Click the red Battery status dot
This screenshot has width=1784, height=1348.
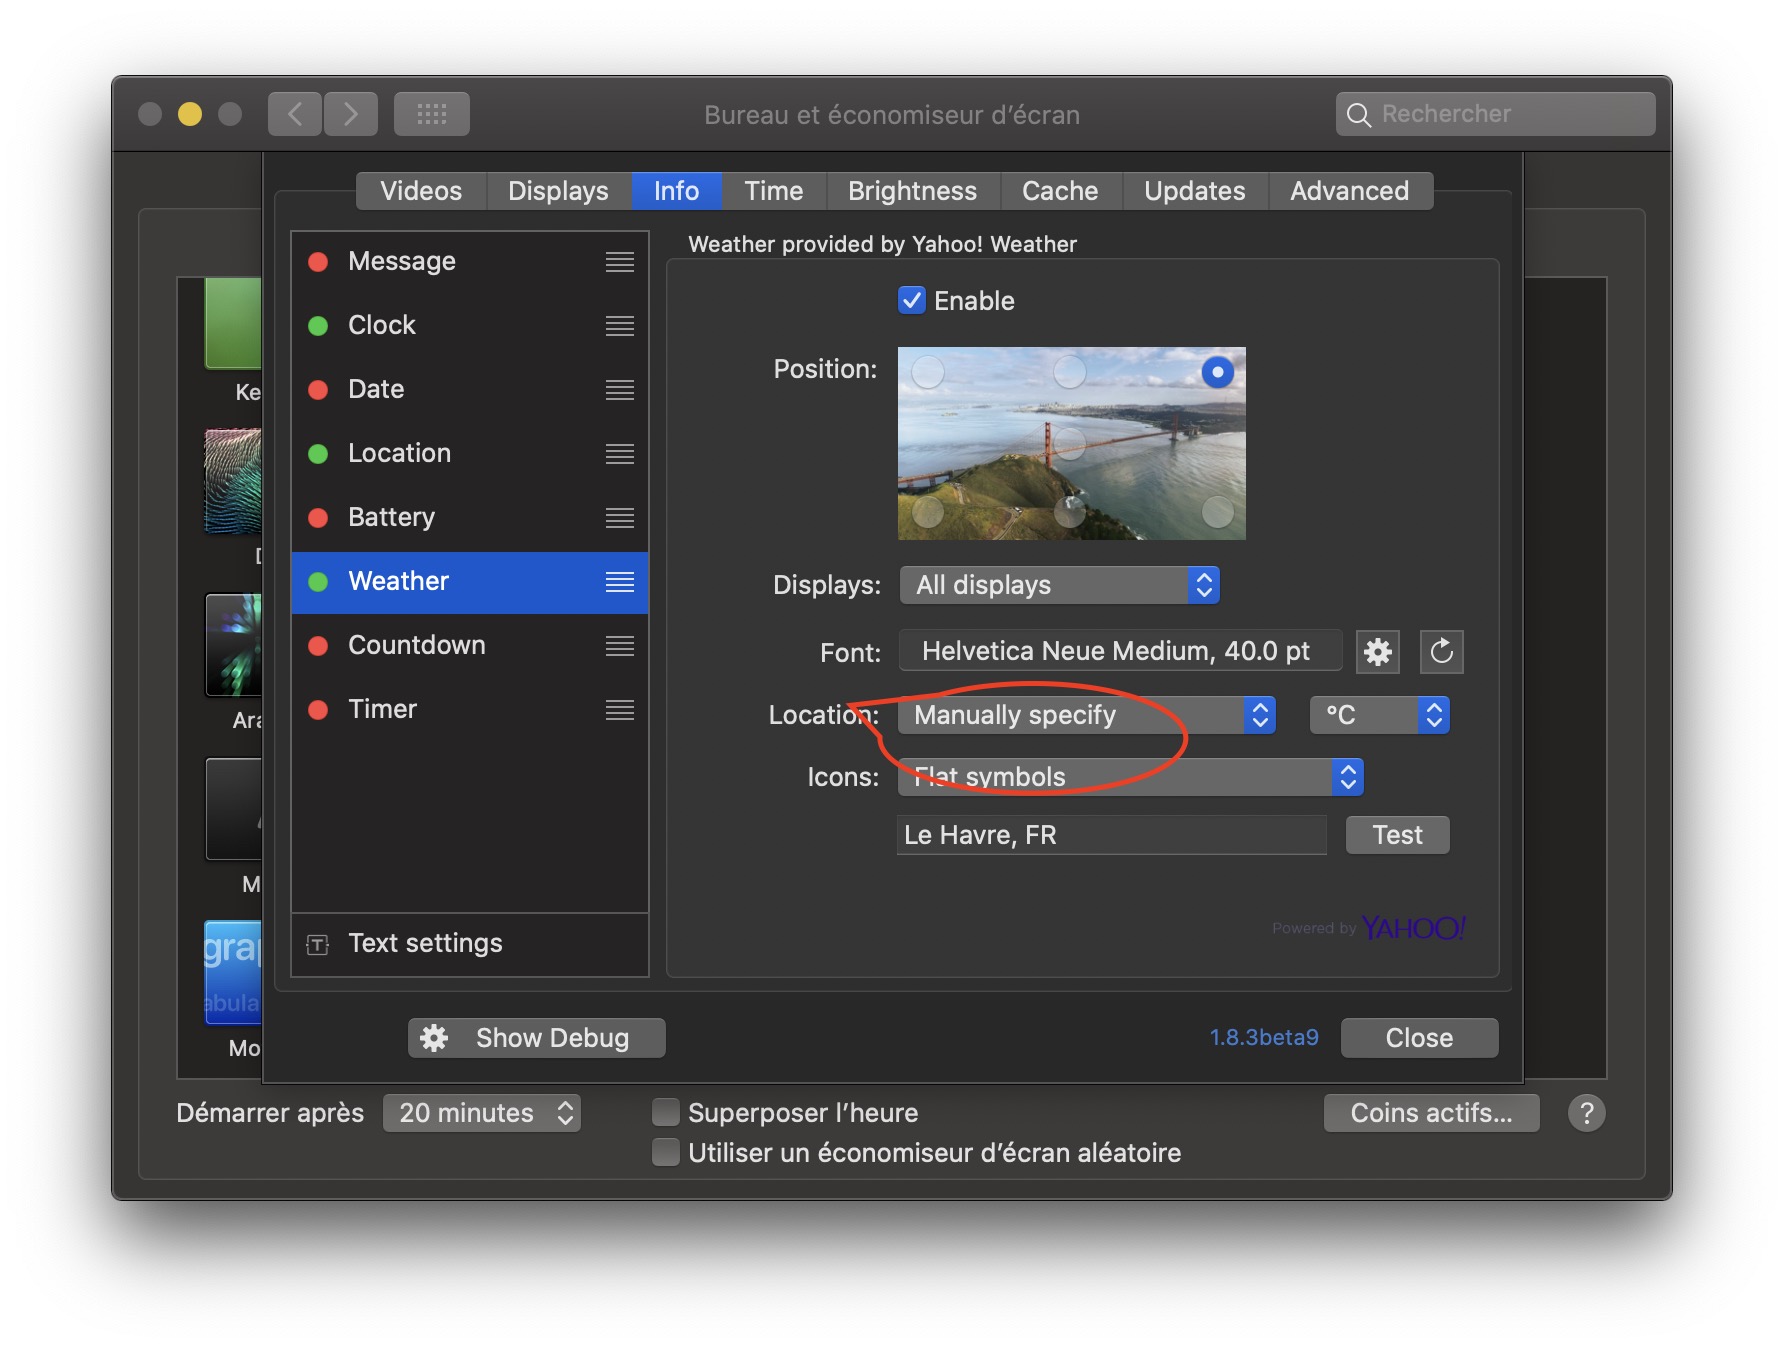(x=318, y=518)
